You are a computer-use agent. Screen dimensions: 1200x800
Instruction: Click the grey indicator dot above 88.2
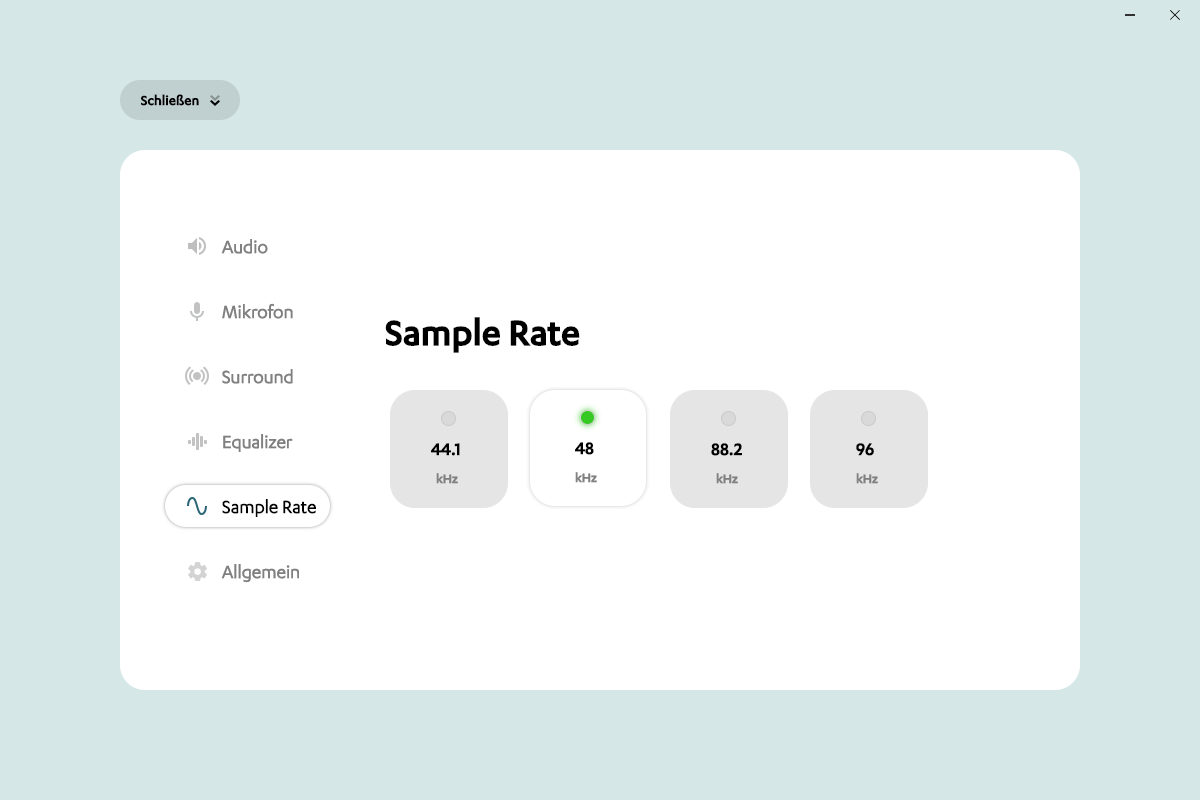pyautogui.click(x=728, y=418)
